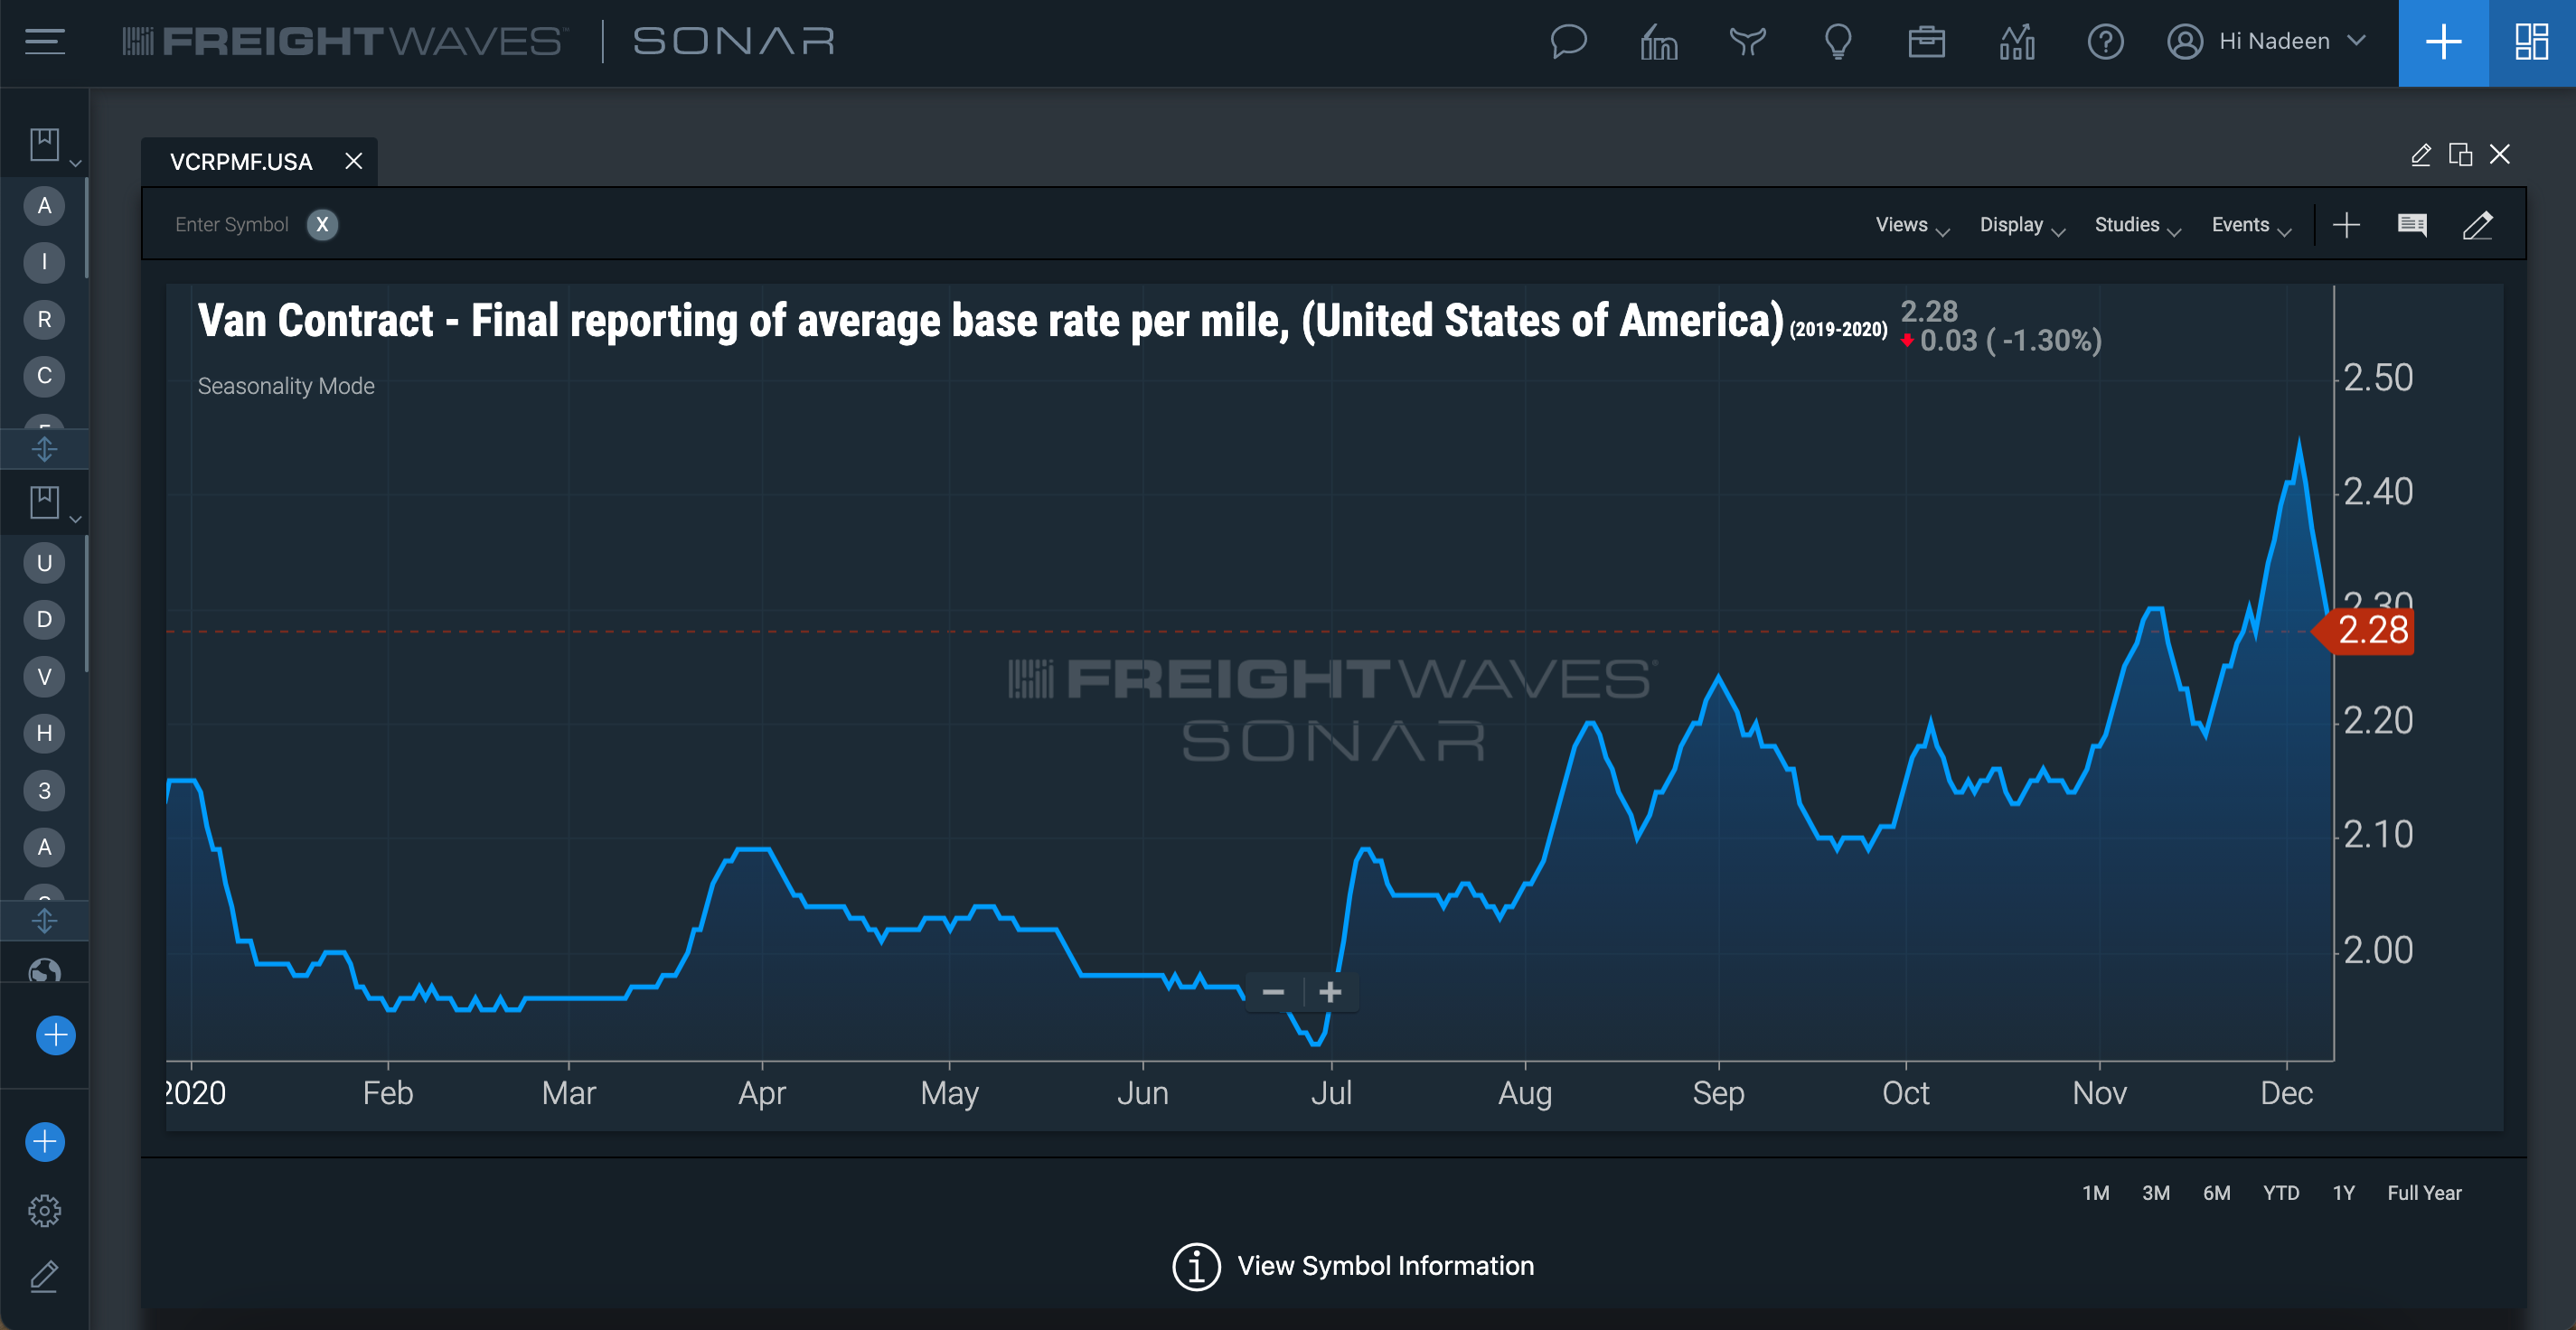Click the lightbulb ideas icon
The image size is (2576, 1330).
[1837, 42]
